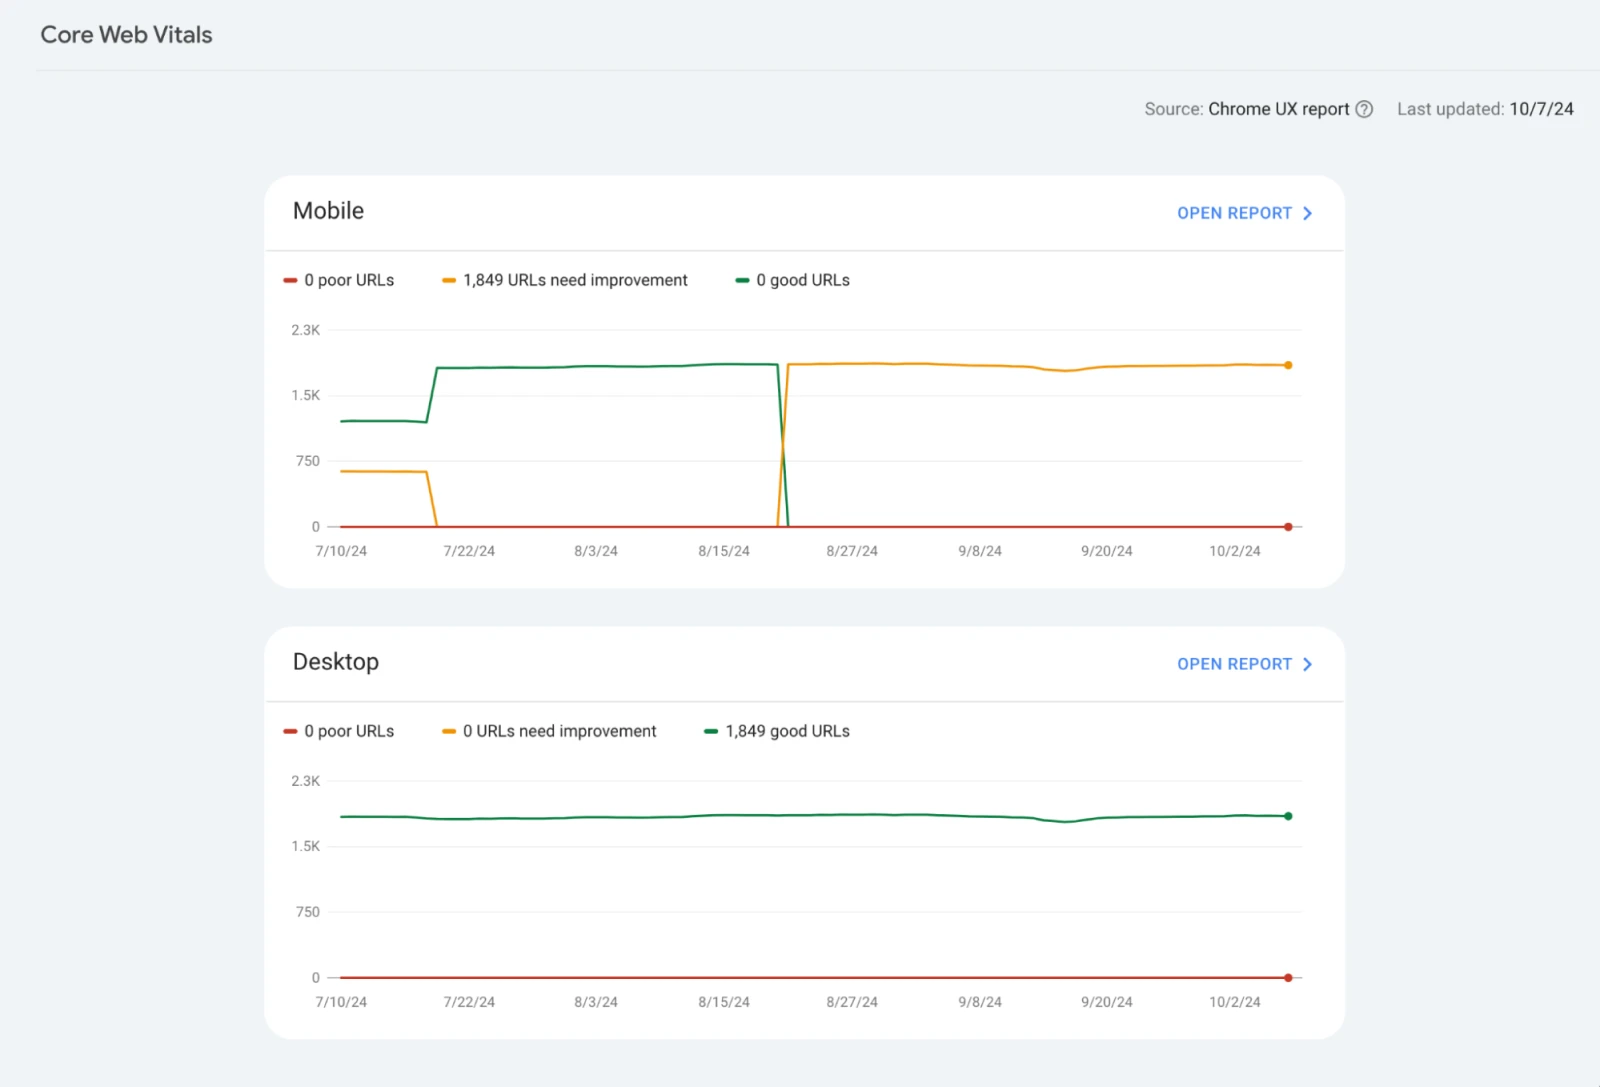The width and height of the screenshot is (1600, 1087).
Task: Click the red endpoint marker on Desktop chart
Action: [x=1288, y=978]
